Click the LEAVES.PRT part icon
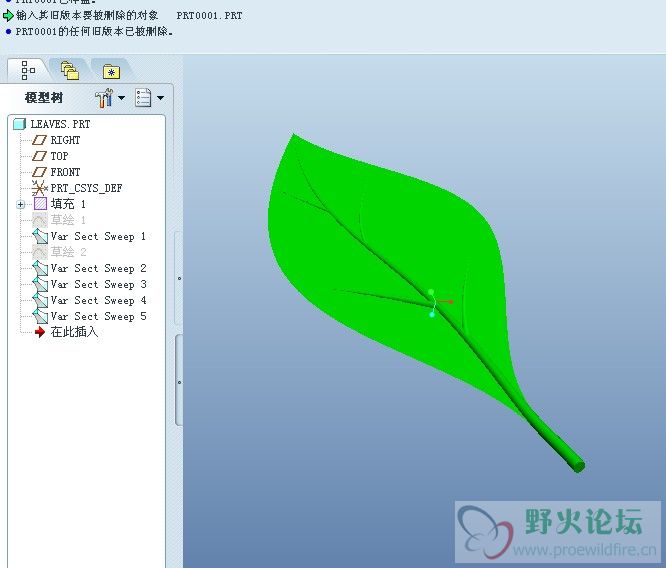This screenshot has width=666, height=568. tap(20, 124)
